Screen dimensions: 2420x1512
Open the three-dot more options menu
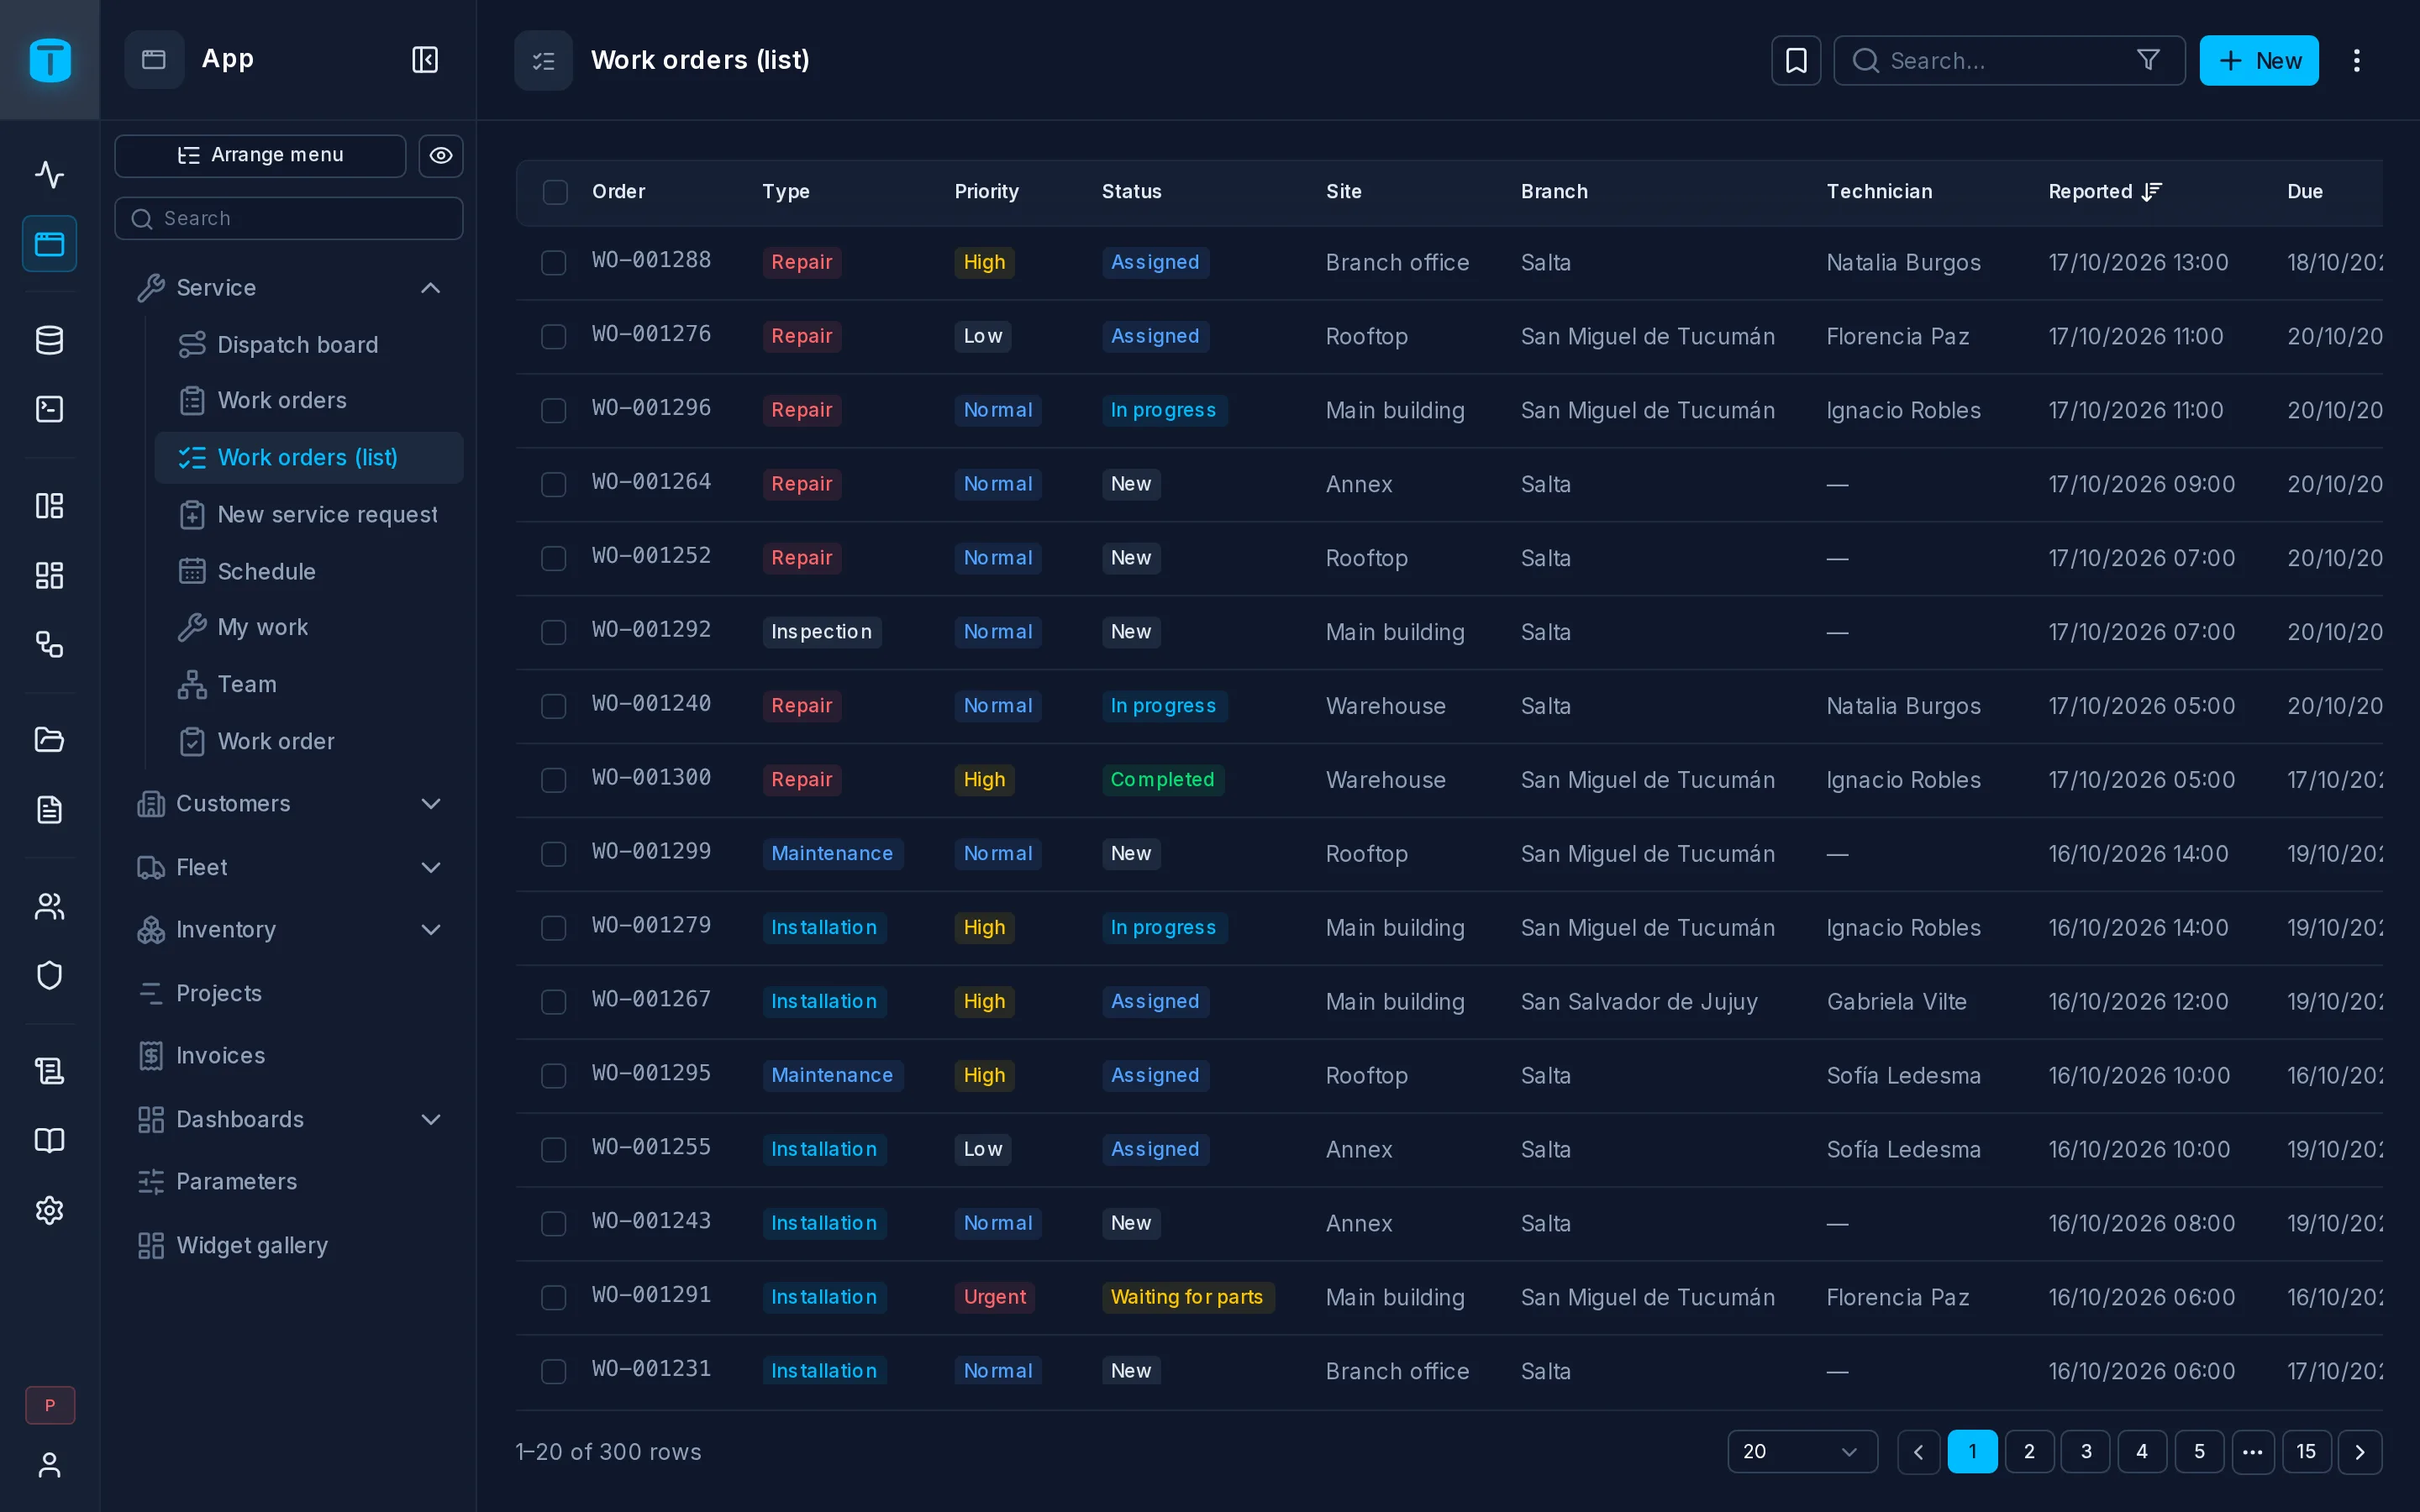pos(2356,61)
